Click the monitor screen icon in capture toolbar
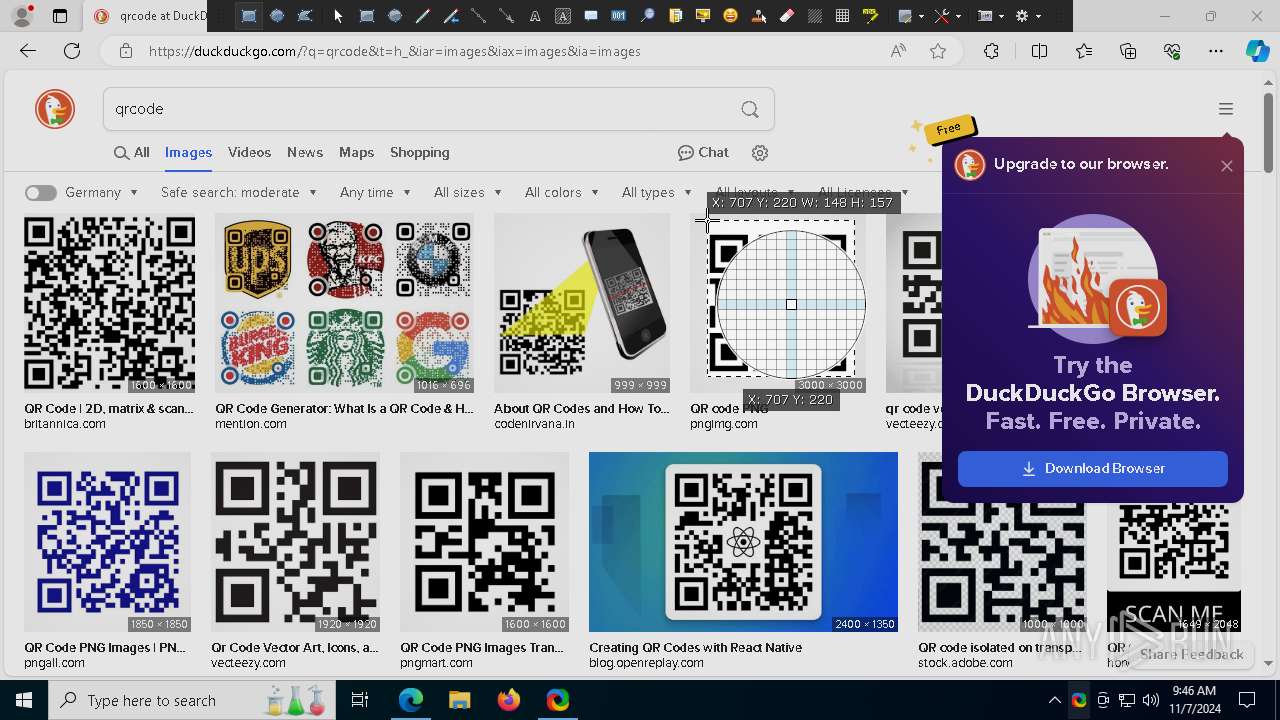The image size is (1280, 720). tap(703, 16)
